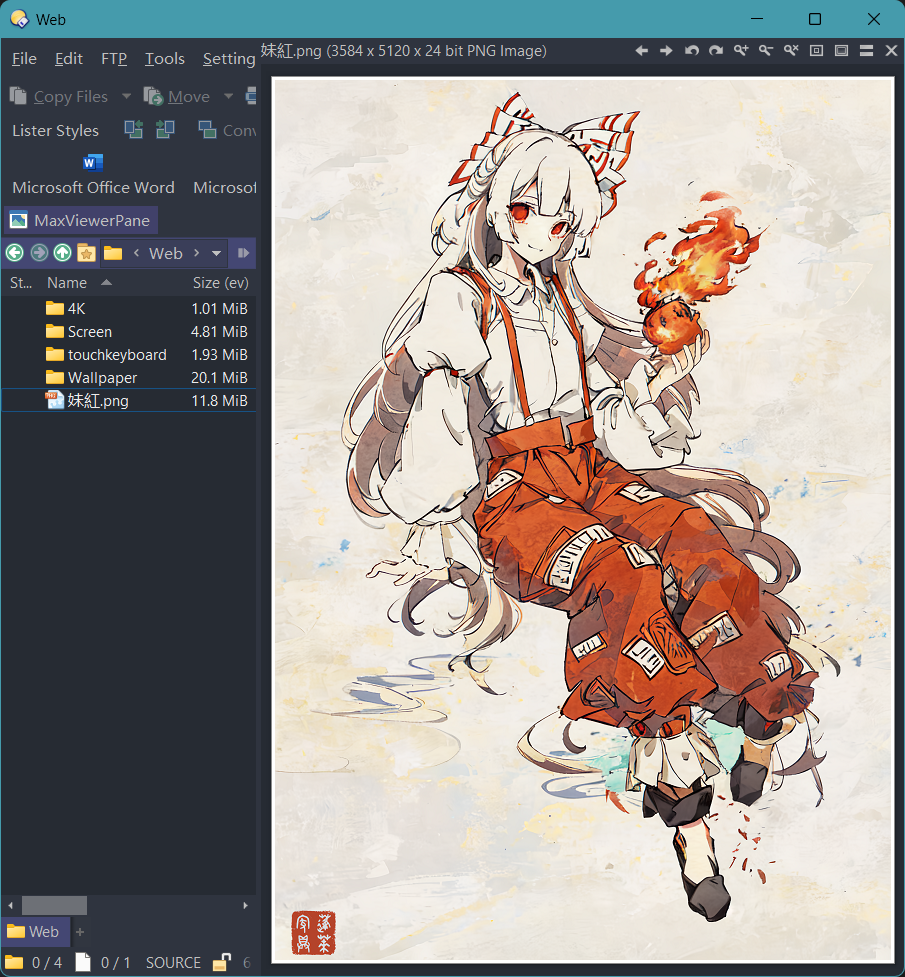905x977 pixels.
Task: Click the 11.8 MiB size value
Action: coord(219,401)
